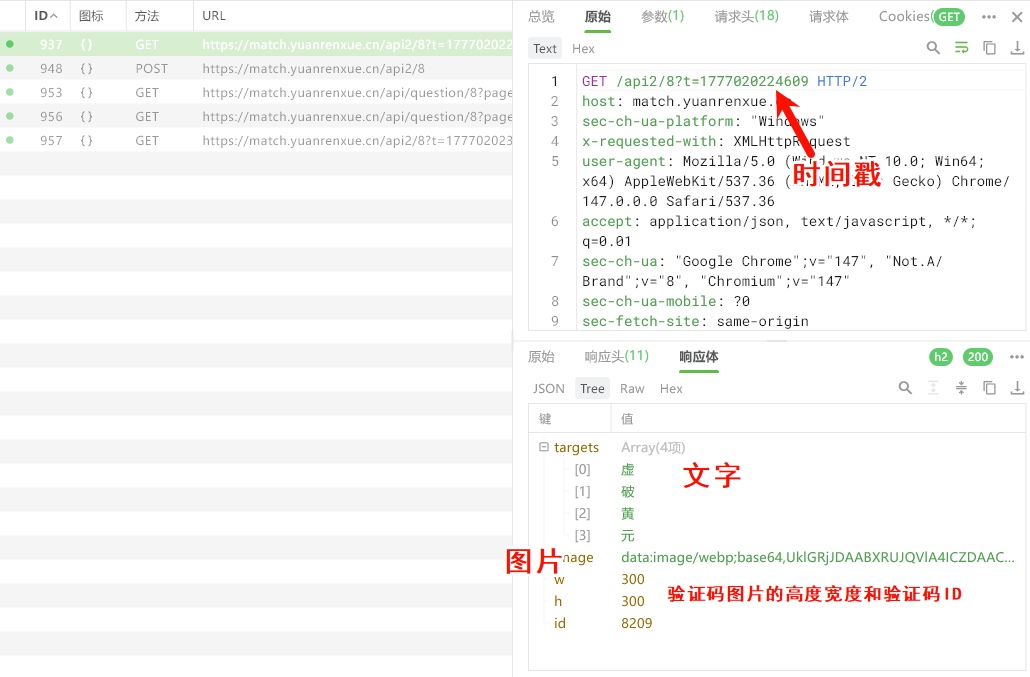The width and height of the screenshot is (1030, 677).
Task: Click the JSON icon in row 948
Action: tap(86, 68)
